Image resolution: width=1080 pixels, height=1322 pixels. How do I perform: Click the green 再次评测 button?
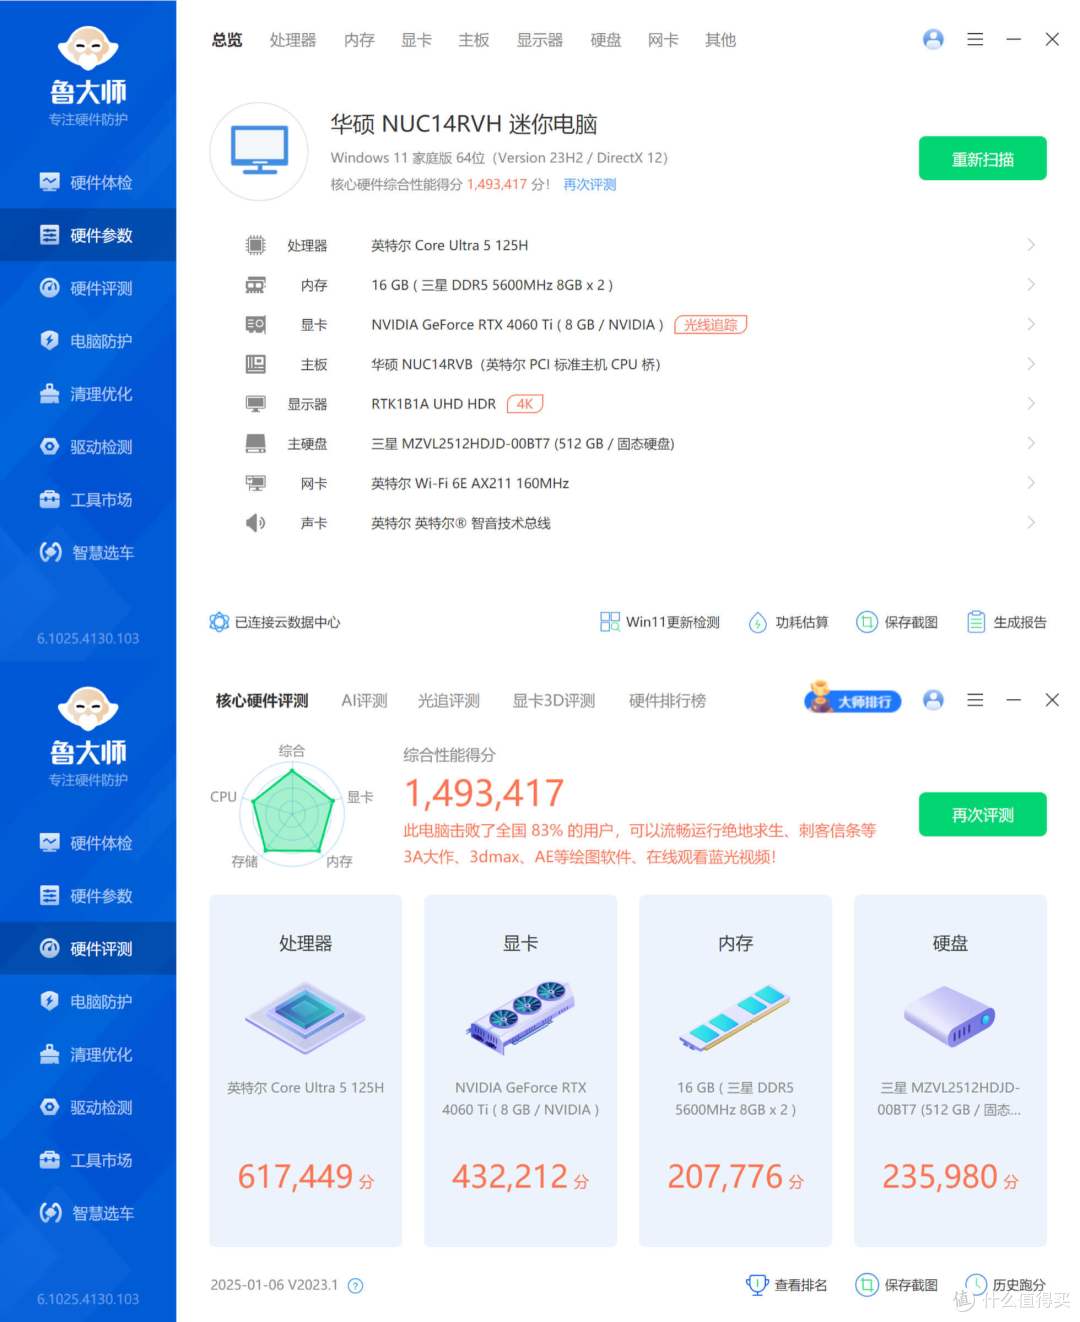coord(983,815)
